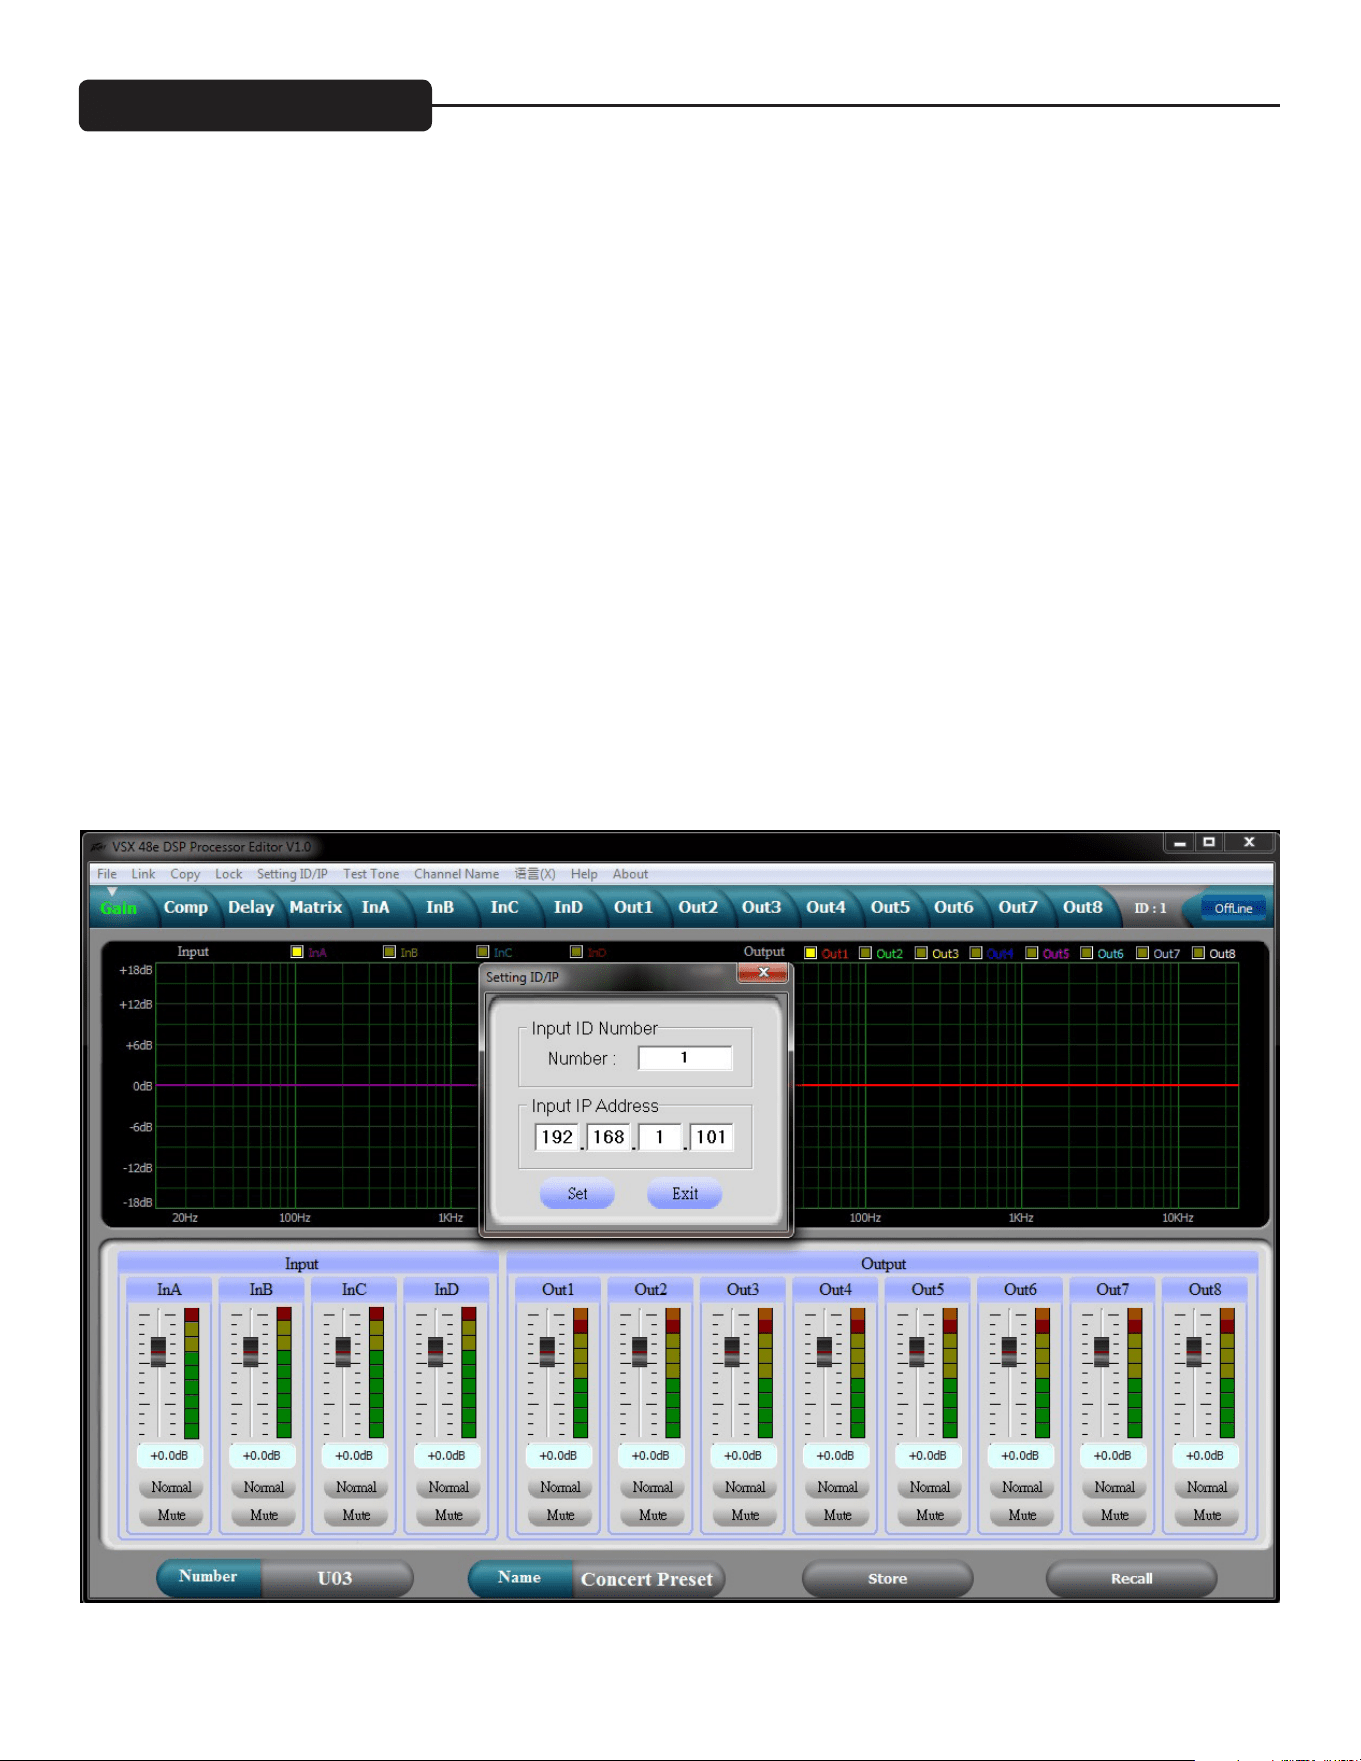Click the ID Number input field
Image resolution: width=1361 pixels, height=1761 pixels.
685,1058
